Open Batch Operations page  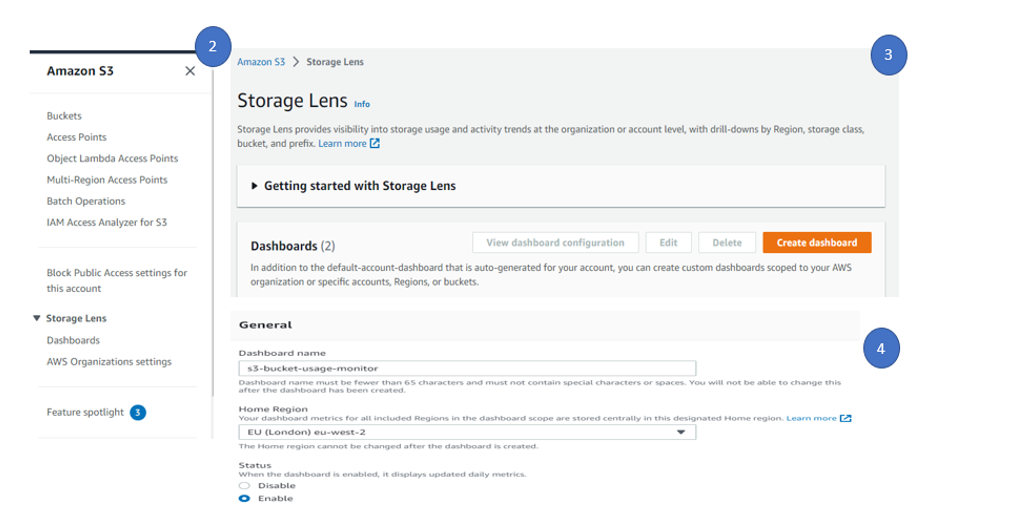pos(86,201)
